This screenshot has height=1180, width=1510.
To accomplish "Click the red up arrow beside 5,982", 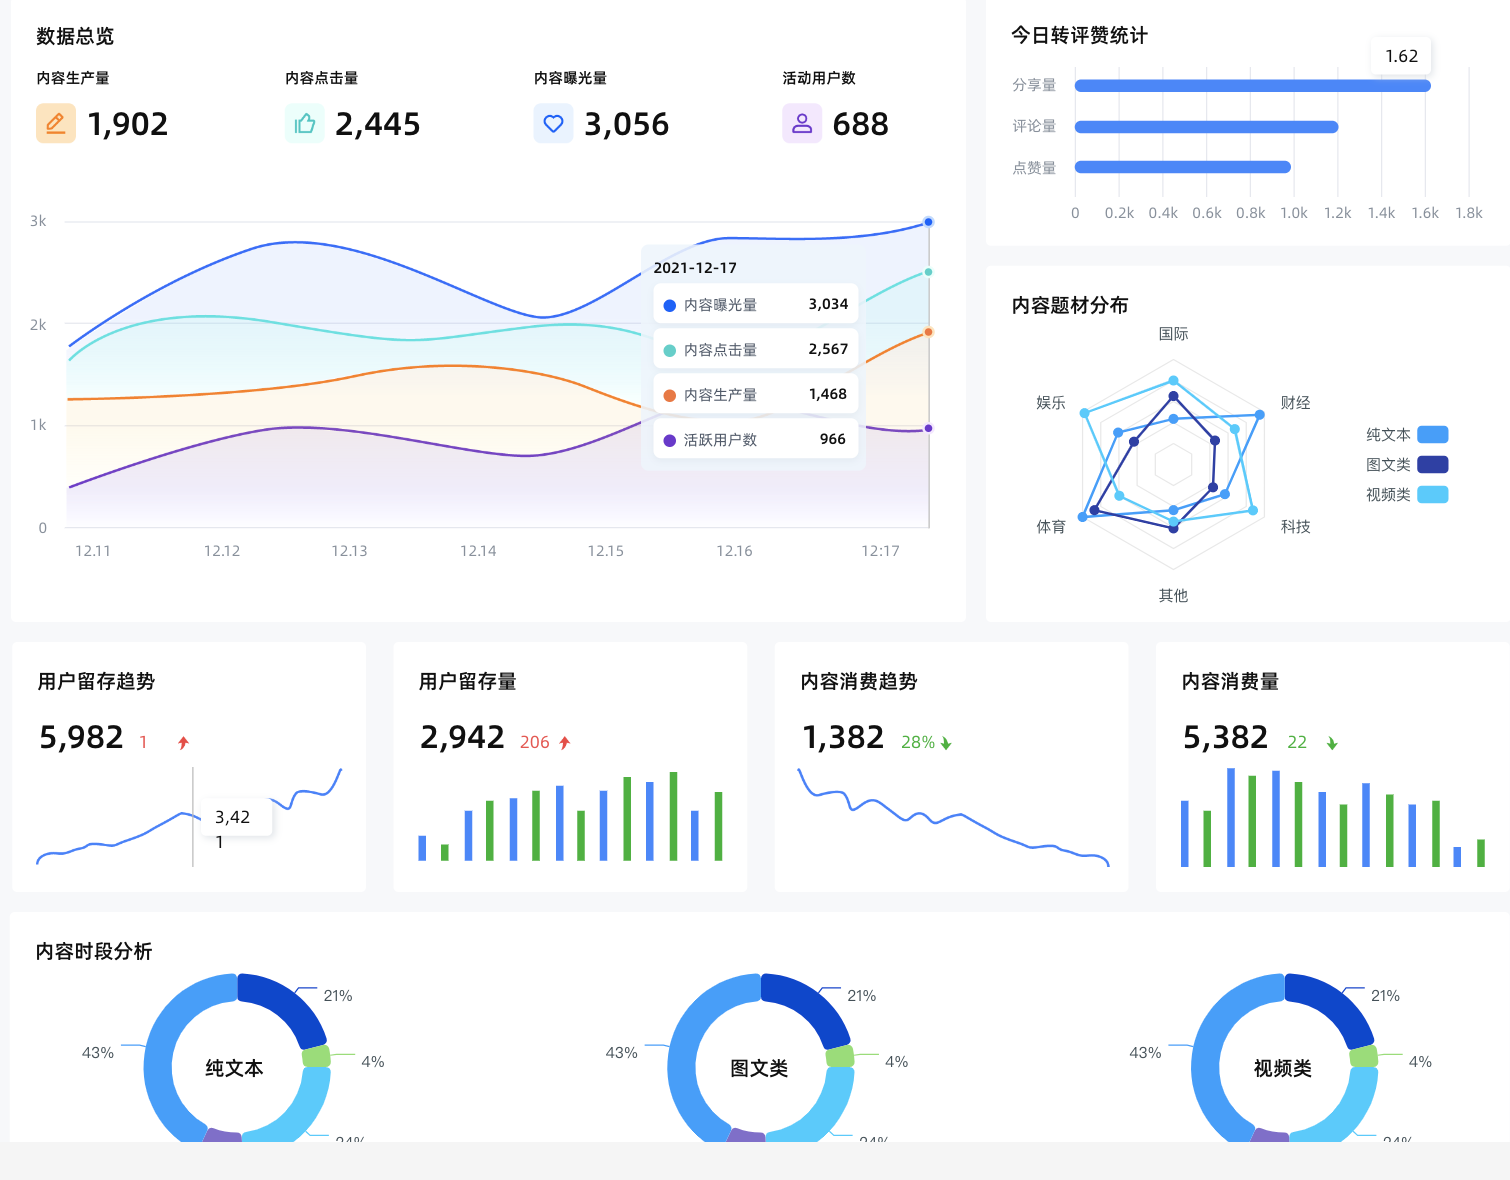I will pyautogui.click(x=183, y=742).
